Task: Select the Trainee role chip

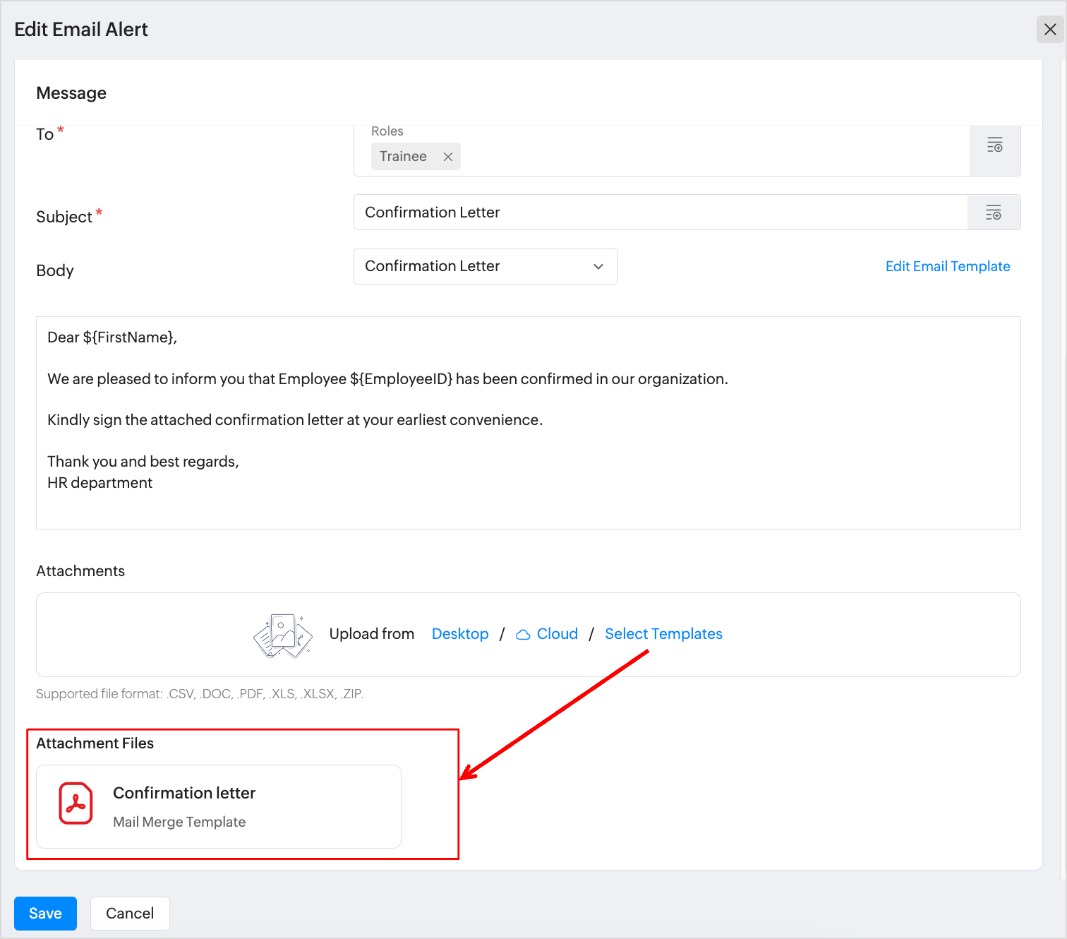Action: pos(403,157)
